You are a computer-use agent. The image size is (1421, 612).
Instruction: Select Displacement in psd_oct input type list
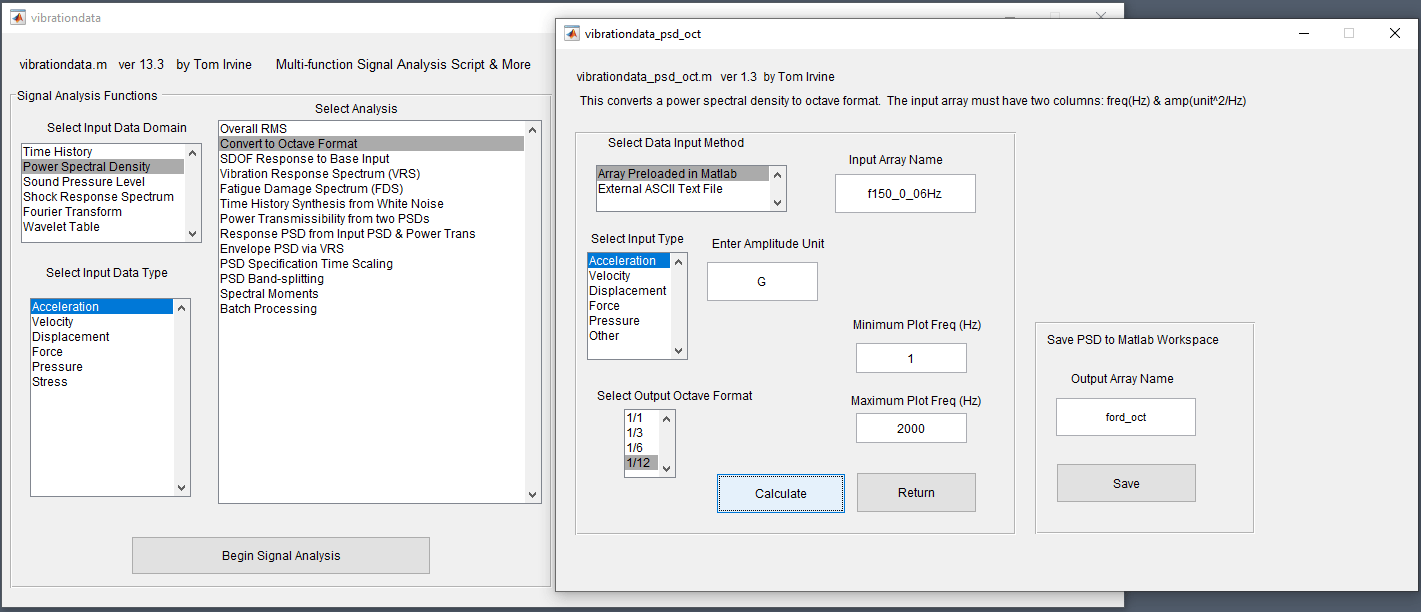[x=629, y=291]
